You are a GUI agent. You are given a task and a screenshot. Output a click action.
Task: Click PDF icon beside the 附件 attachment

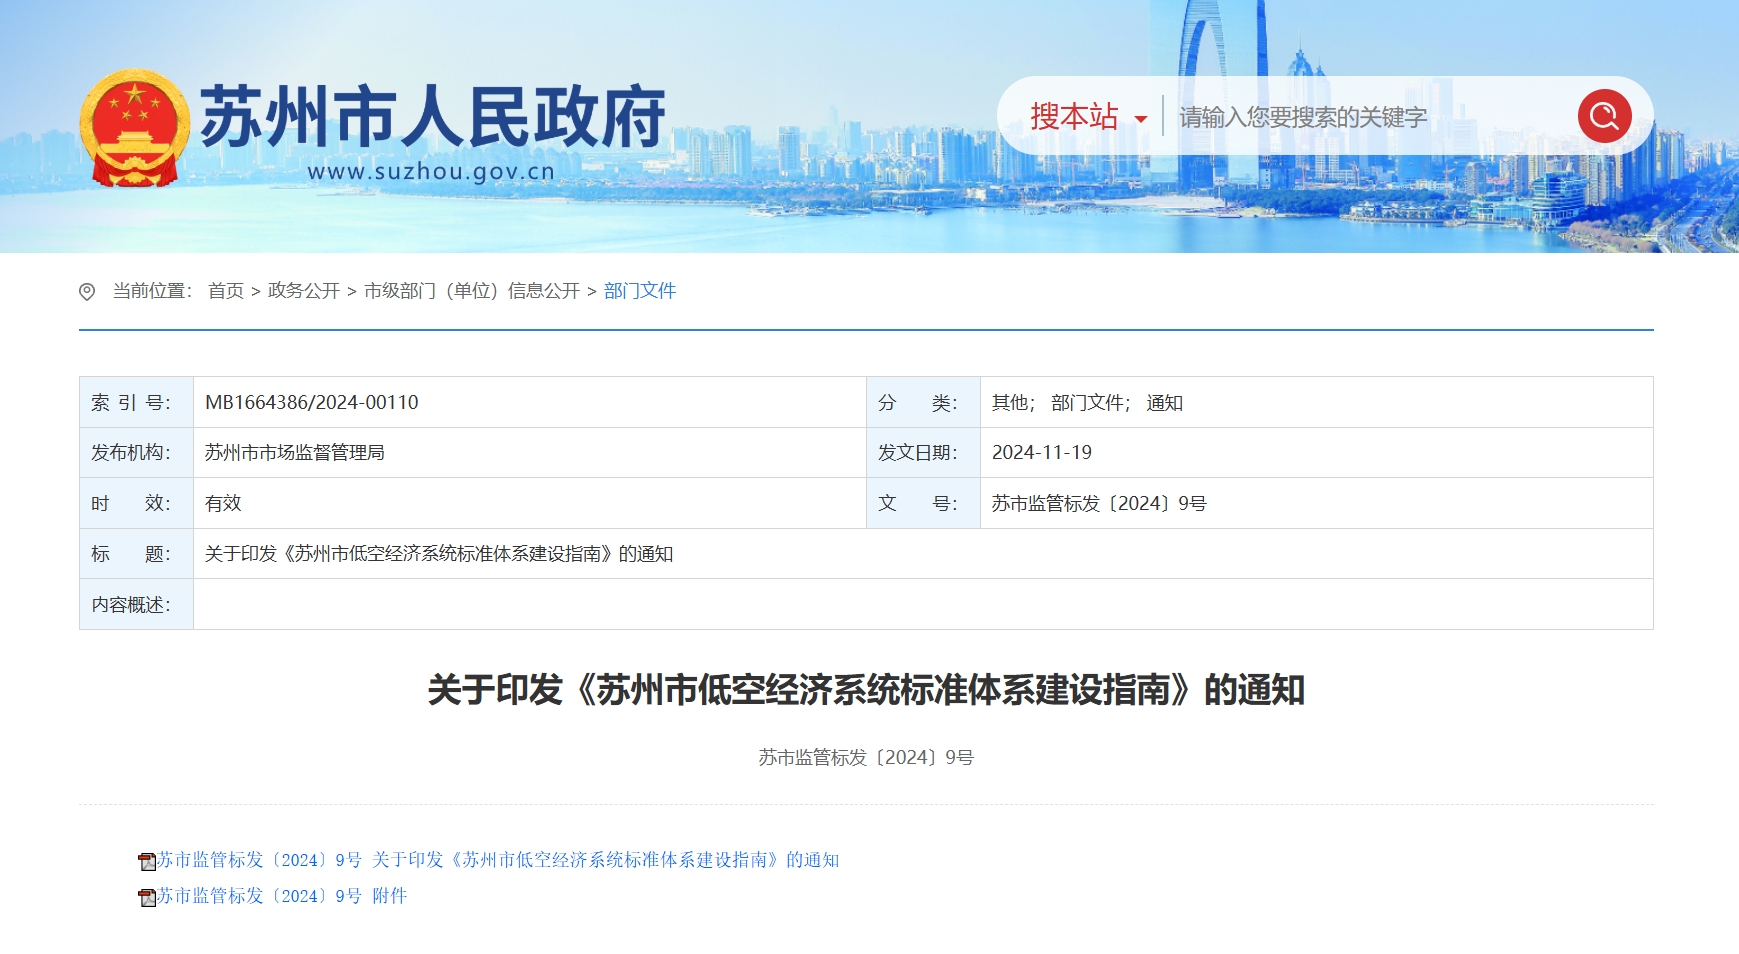147,897
